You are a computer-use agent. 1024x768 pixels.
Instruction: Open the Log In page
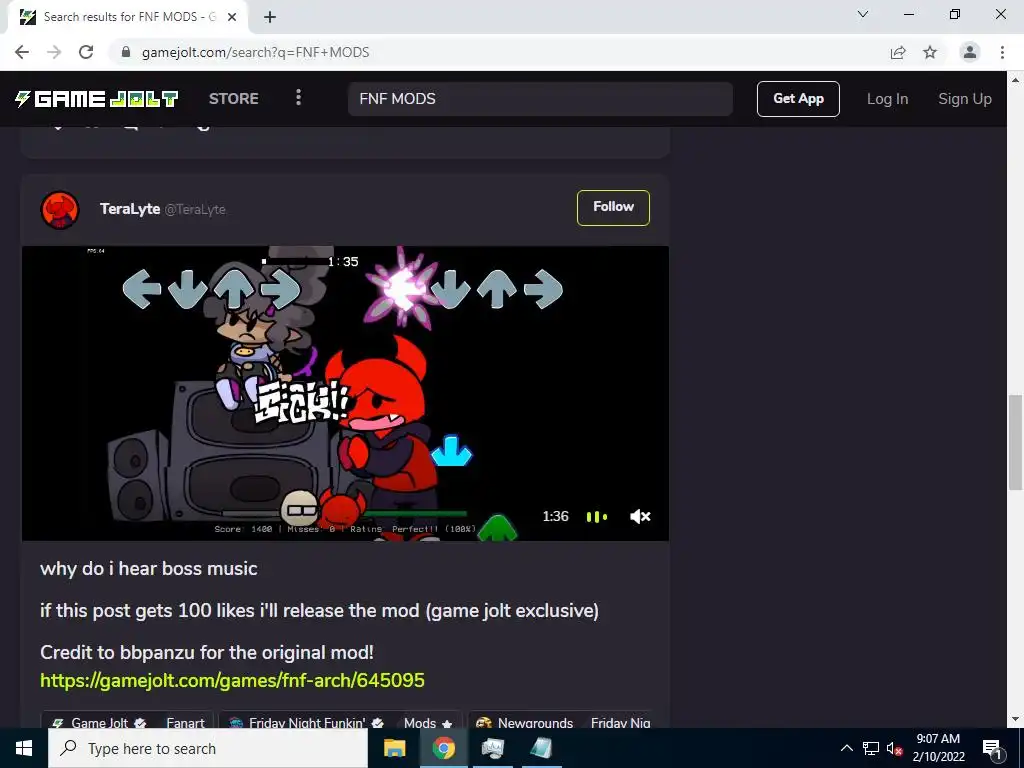pyautogui.click(x=887, y=99)
